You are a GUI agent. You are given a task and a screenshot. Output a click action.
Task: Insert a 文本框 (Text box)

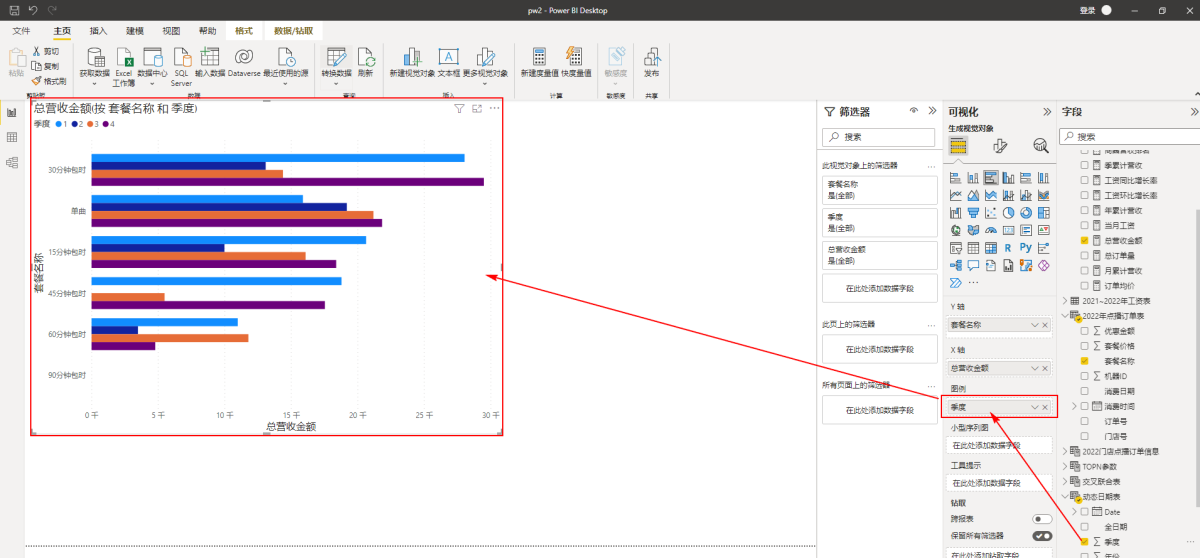[448, 62]
